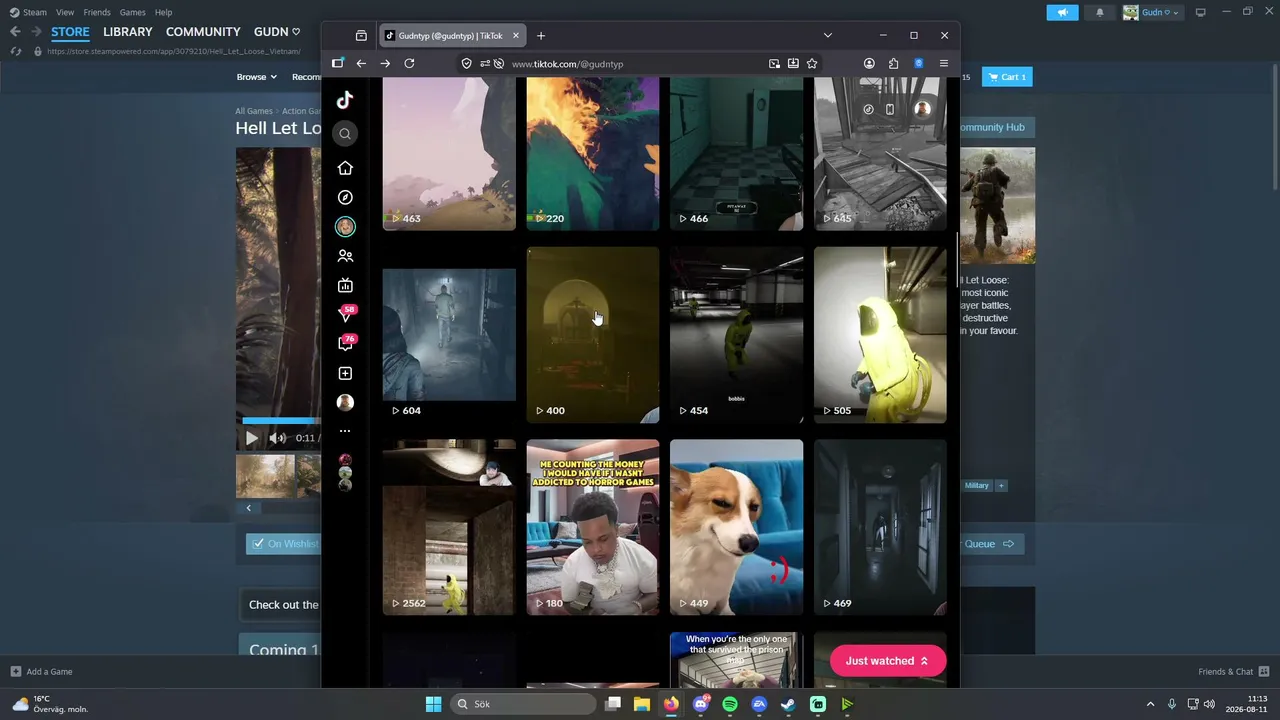Open Steam from the taskbar

pyautogui.click(x=789, y=704)
